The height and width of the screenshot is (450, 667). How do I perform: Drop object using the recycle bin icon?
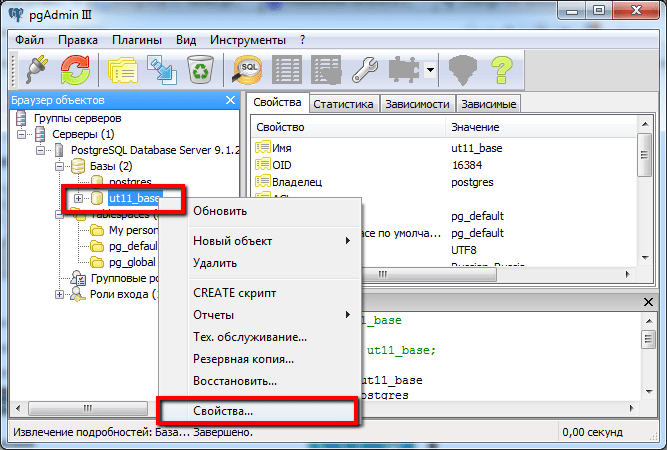click(200, 69)
